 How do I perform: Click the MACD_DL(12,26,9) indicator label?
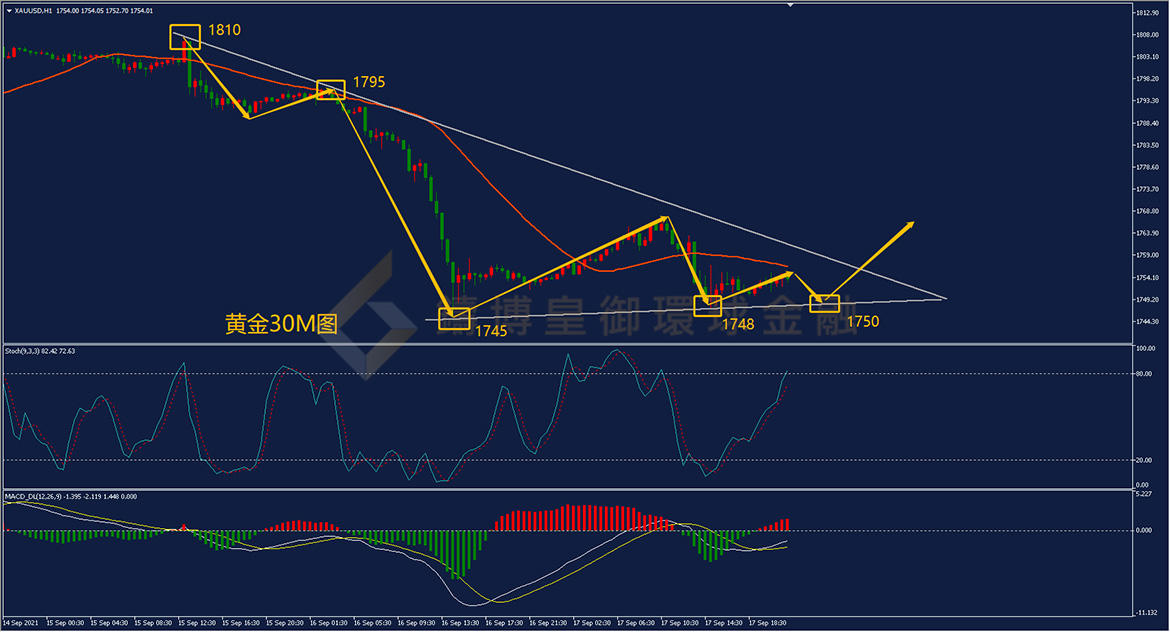tap(71, 496)
